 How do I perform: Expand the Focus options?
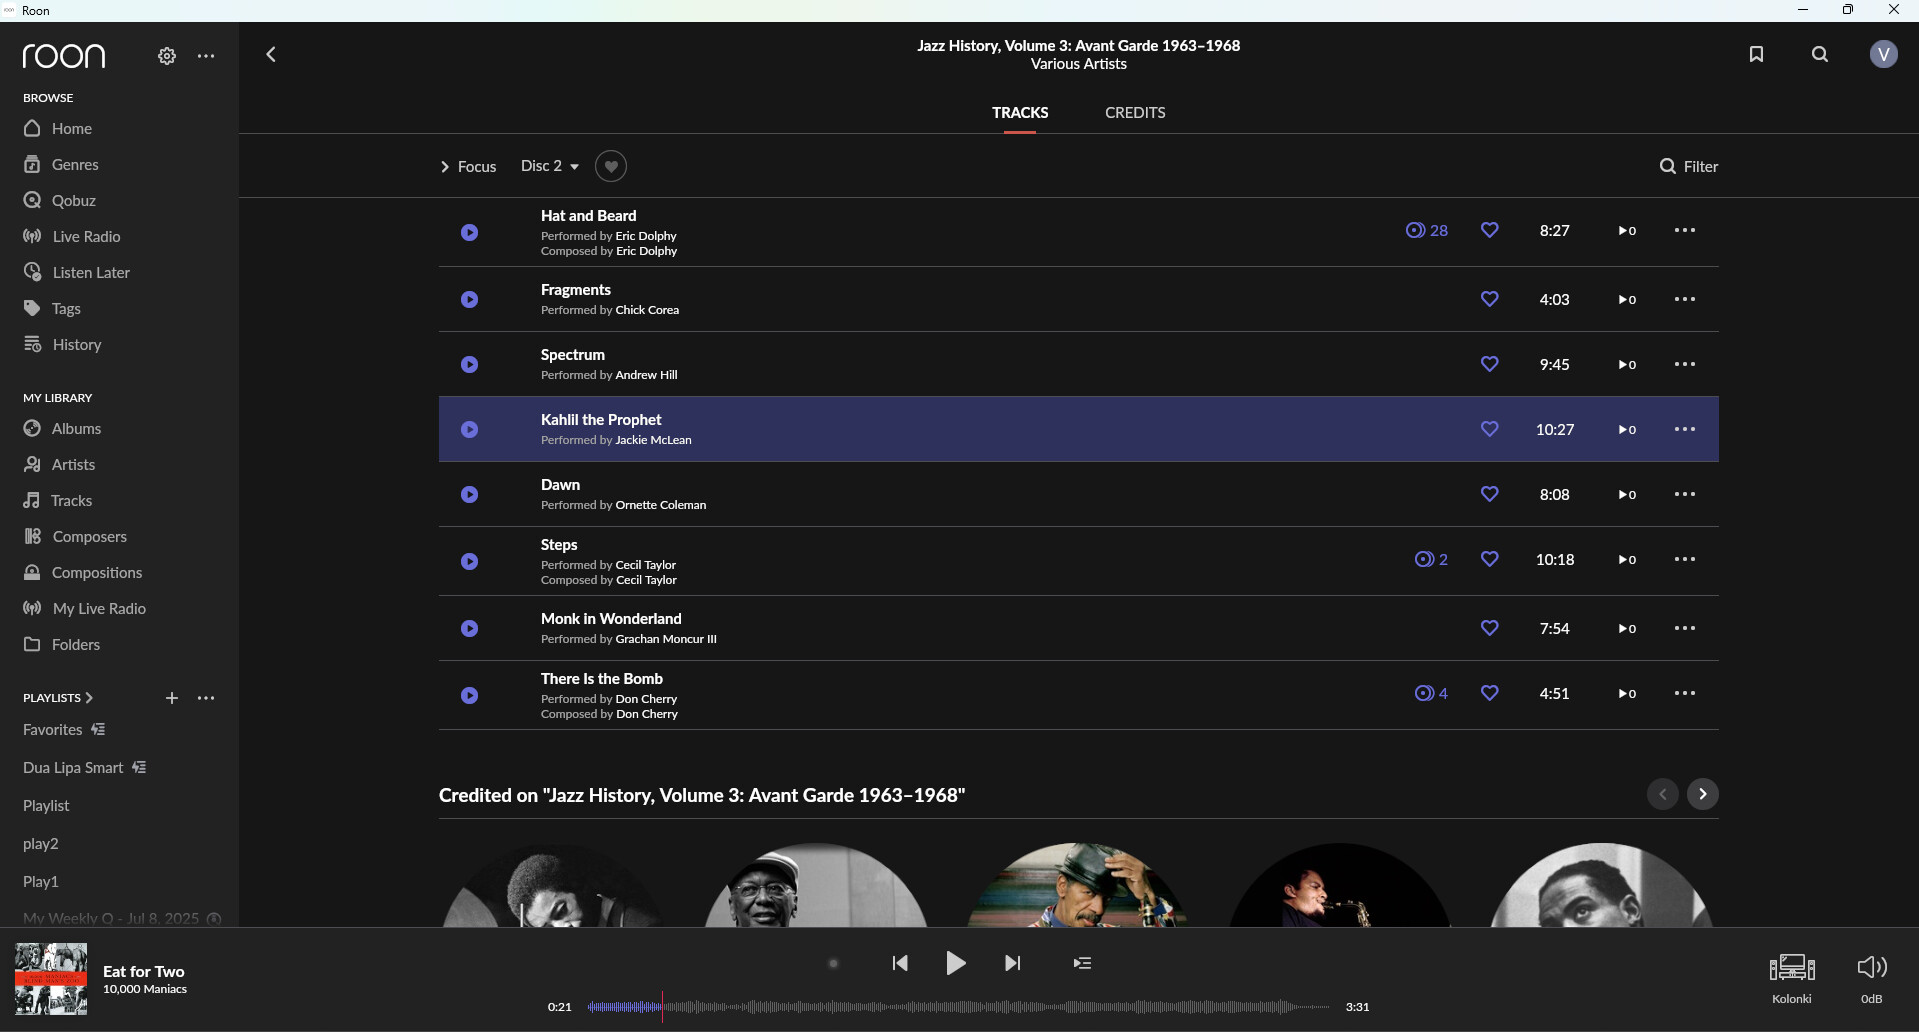pos(468,167)
